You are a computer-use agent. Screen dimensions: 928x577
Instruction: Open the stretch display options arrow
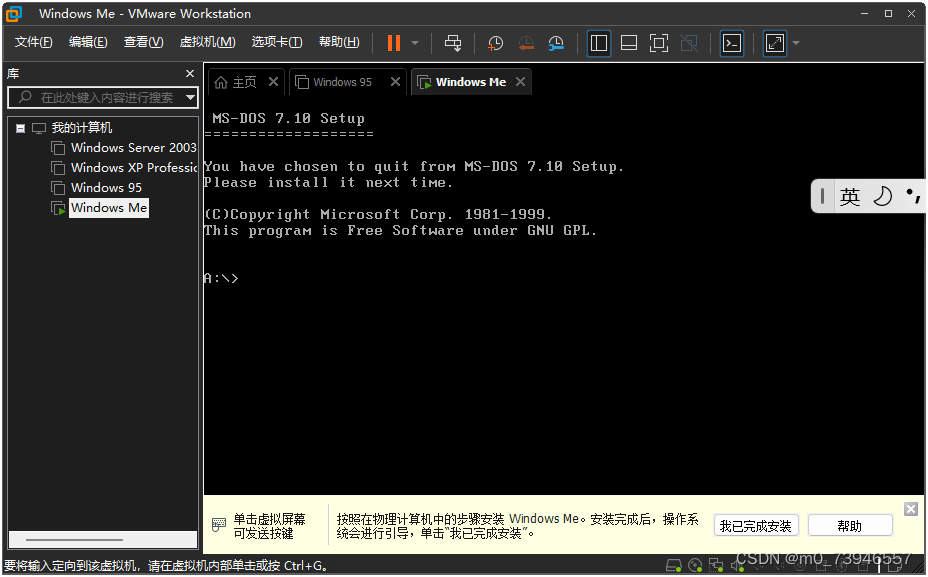(796, 43)
